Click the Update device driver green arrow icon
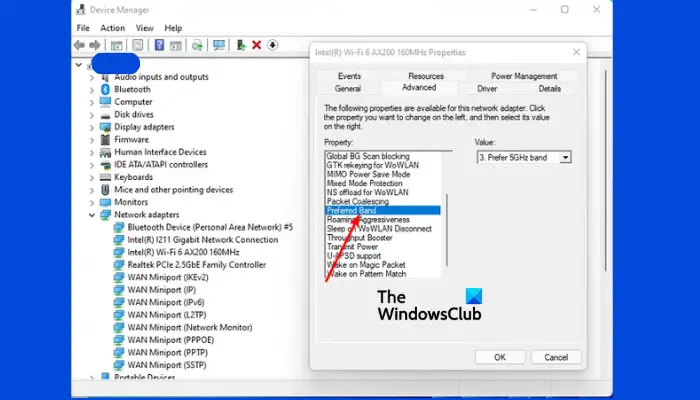 point(241,45)
